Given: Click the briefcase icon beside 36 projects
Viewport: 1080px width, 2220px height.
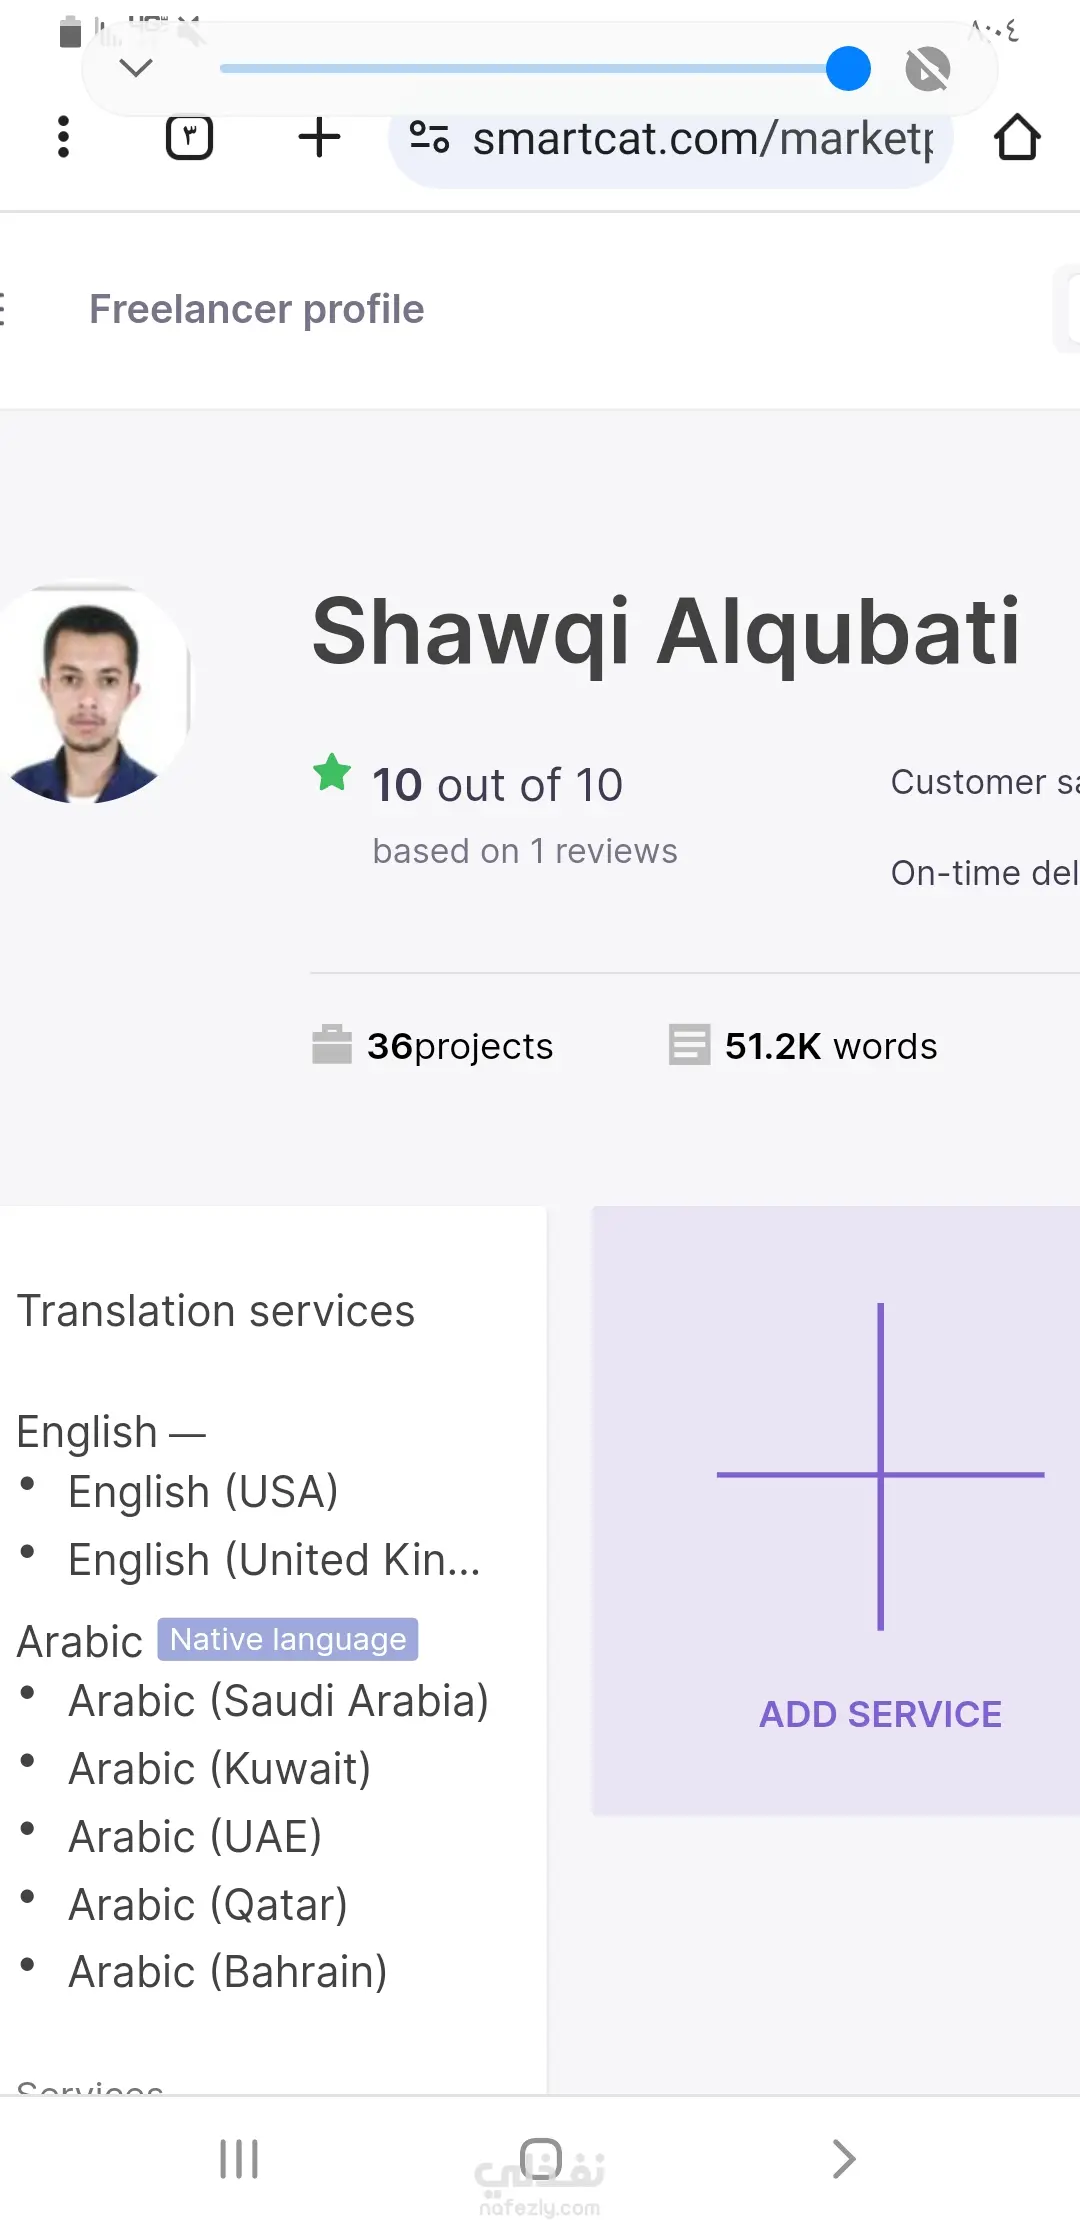Looking at the screenshot, I should (332, 1045).
